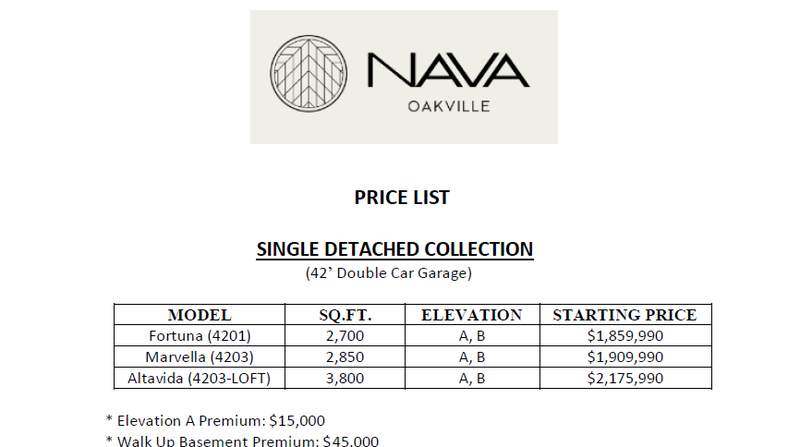
Task: Select the Altavida (4203-LOFT) model cell
Action: coord(199,378)
